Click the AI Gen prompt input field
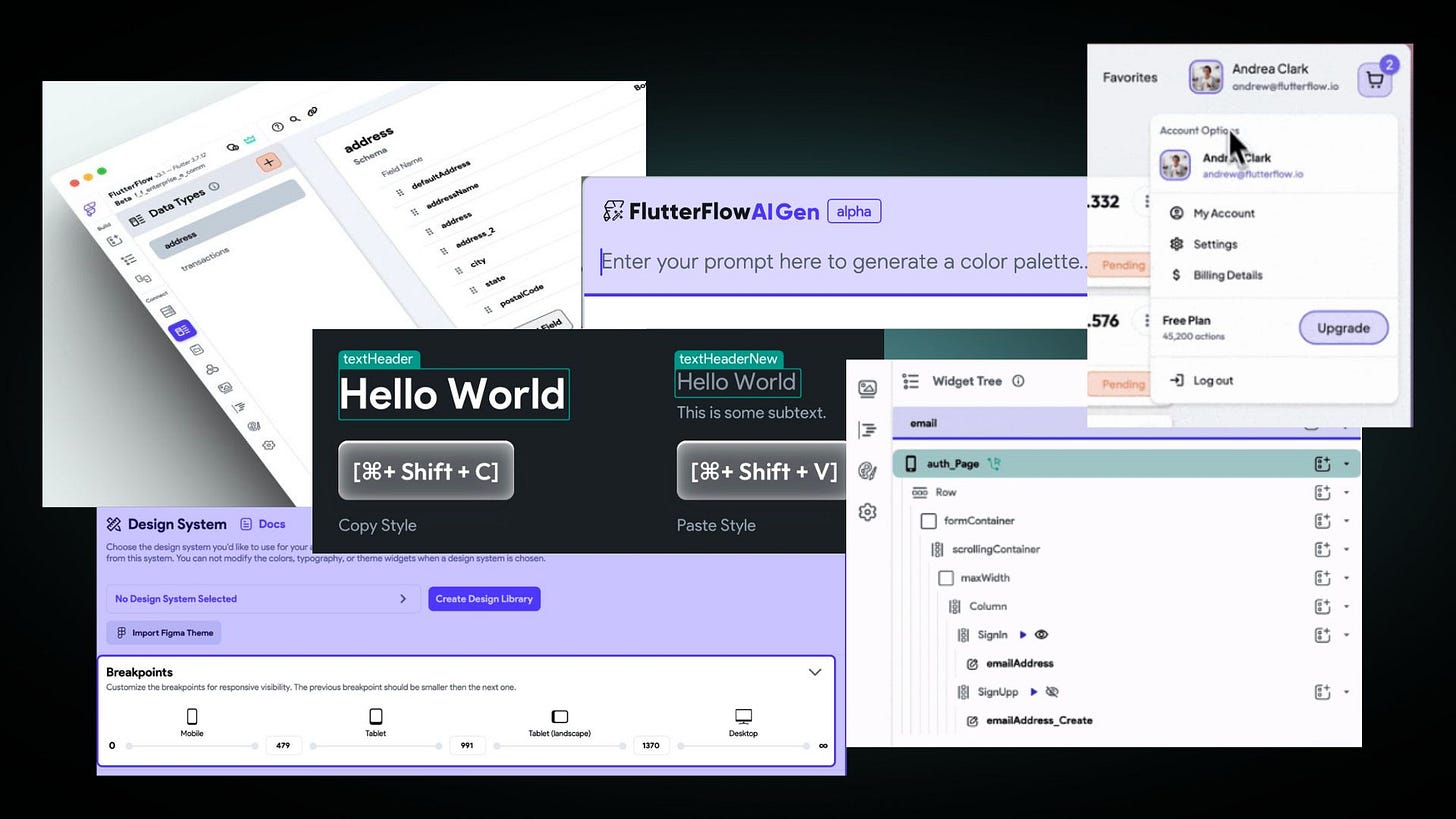Image resolution: width=1456 pixels, height=819 pixels. pos(840,261)
